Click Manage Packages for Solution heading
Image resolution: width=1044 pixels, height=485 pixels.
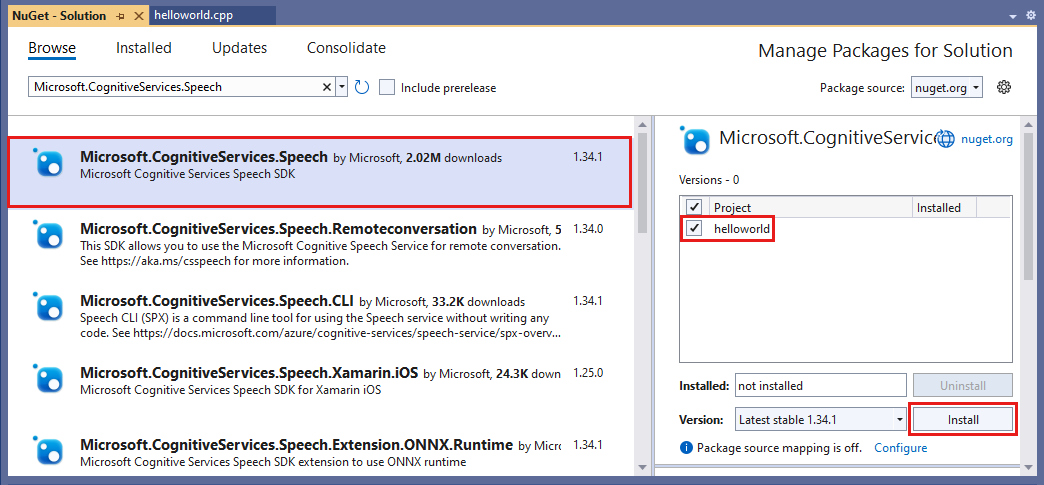click(886, 51)
